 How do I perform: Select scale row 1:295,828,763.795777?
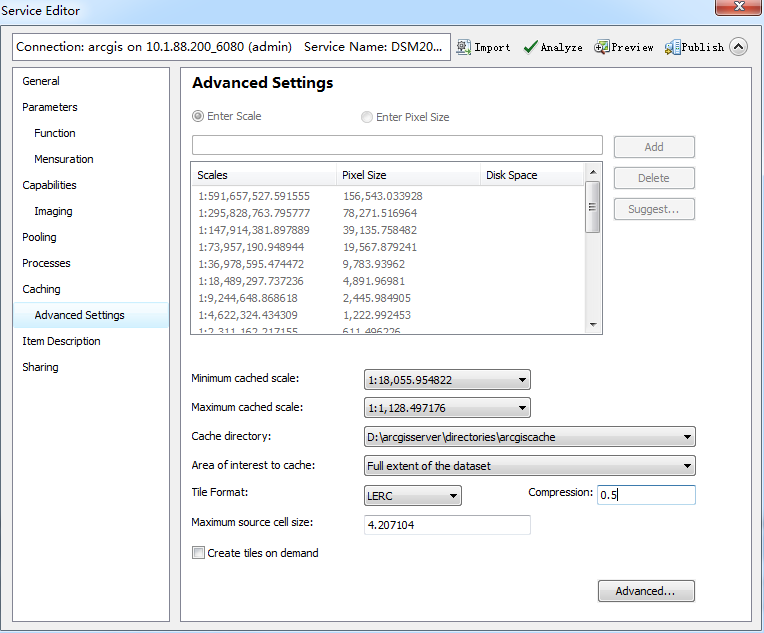coord(254,213)
